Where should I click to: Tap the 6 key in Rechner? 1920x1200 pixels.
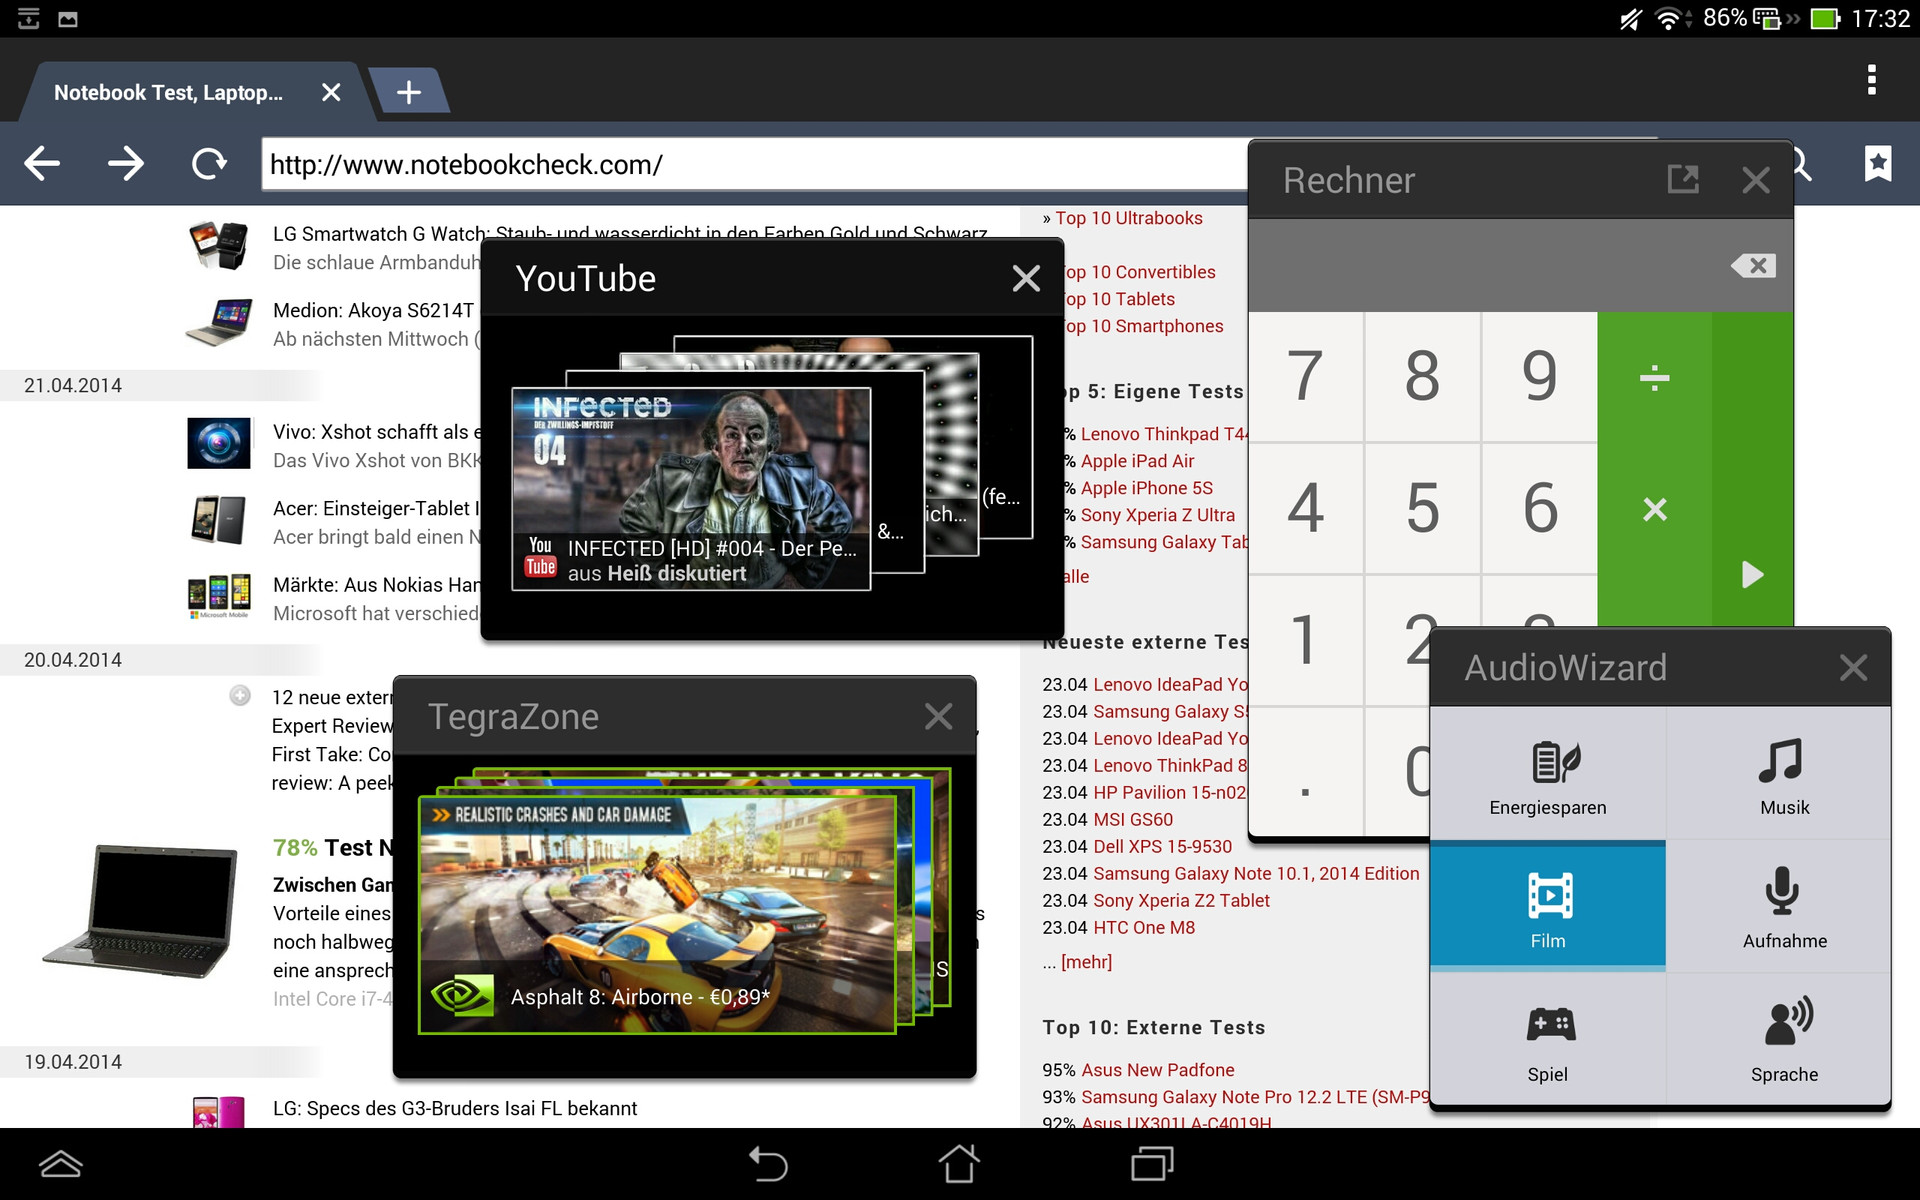click(1539, 508)
